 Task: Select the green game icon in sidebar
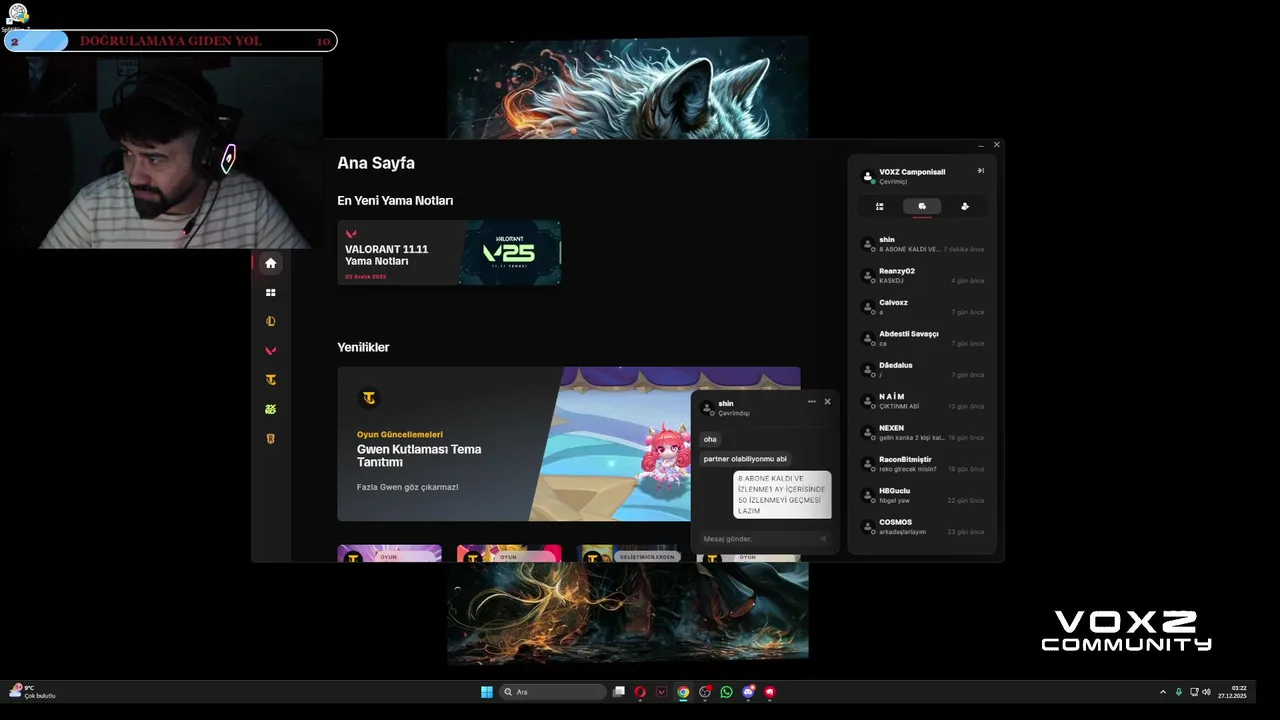point(270,409)
